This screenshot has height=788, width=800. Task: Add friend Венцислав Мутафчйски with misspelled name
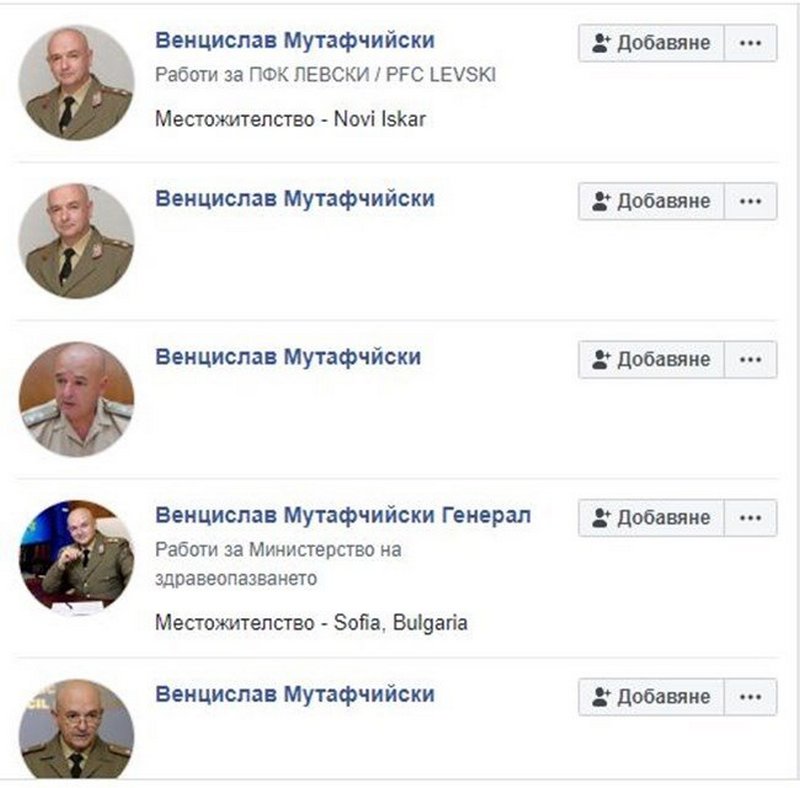(651, 359)
